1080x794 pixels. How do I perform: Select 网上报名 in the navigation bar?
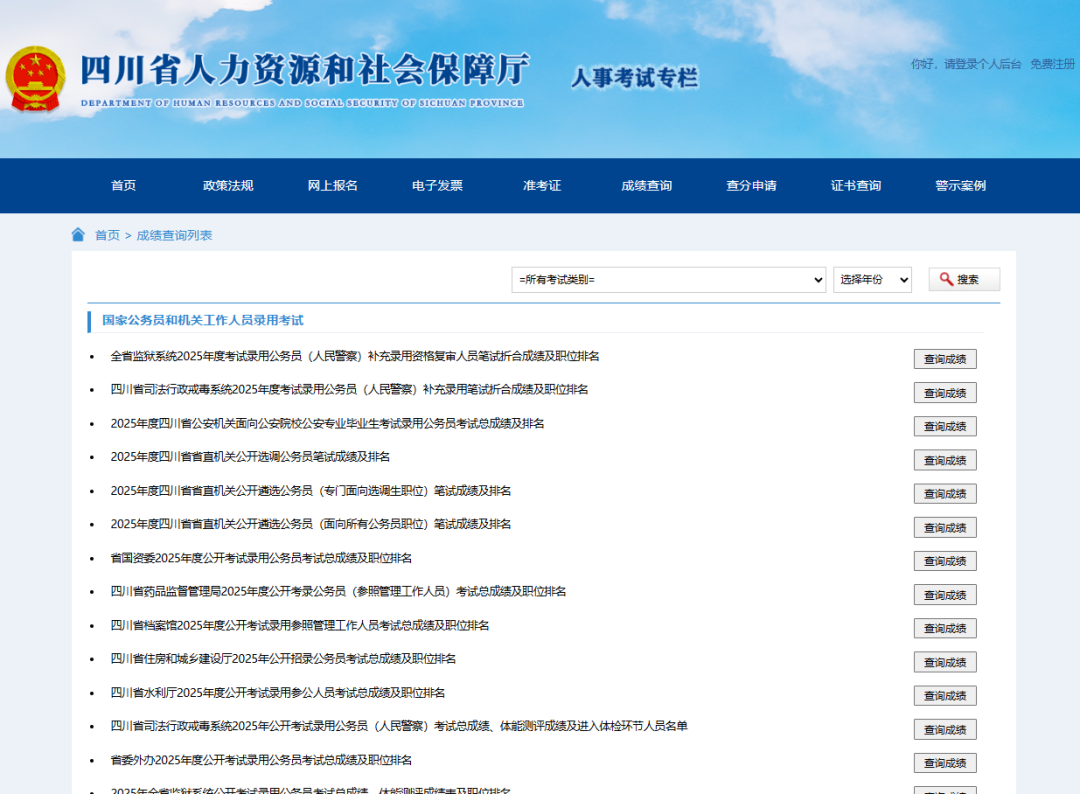[332, 186]
